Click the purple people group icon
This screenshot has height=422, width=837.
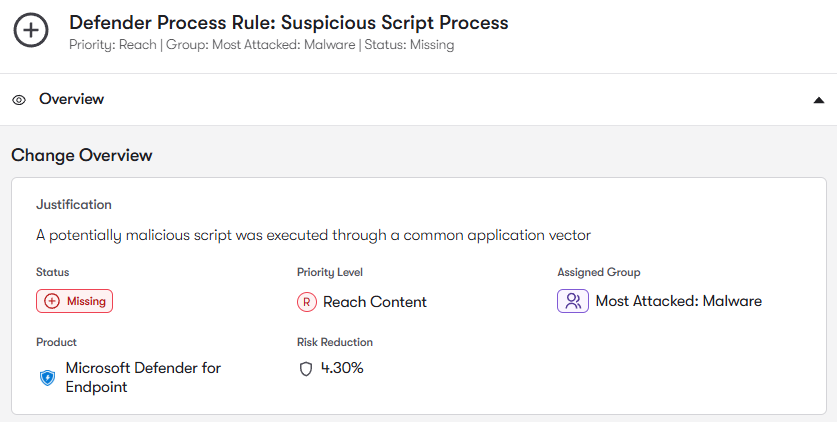pos(573,301)
